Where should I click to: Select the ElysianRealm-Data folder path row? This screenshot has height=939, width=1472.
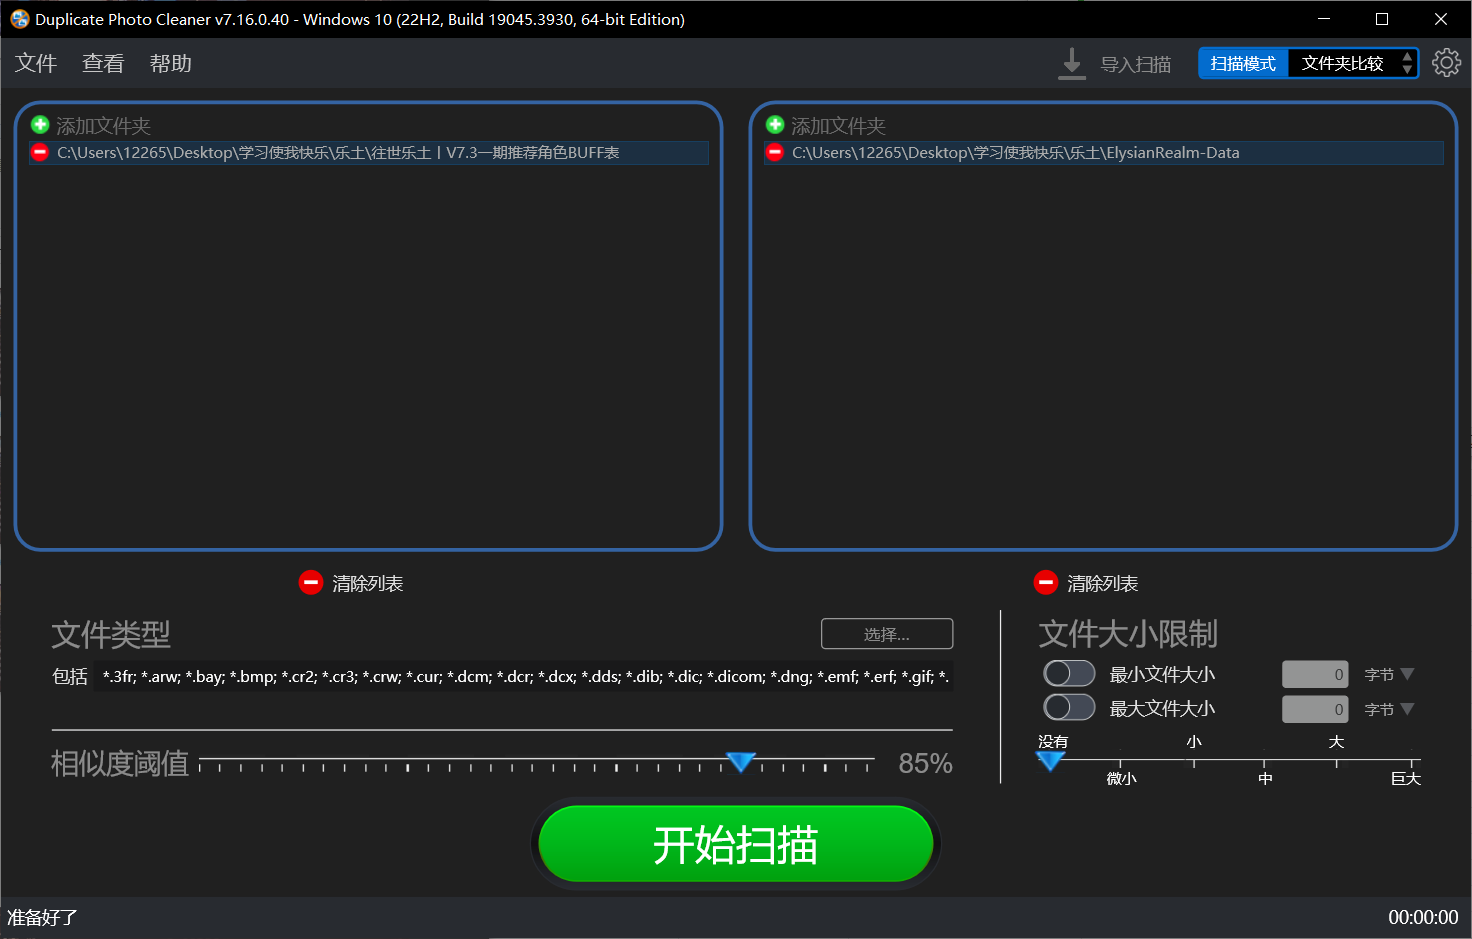pyautogui.click(x=1104, y=152)
